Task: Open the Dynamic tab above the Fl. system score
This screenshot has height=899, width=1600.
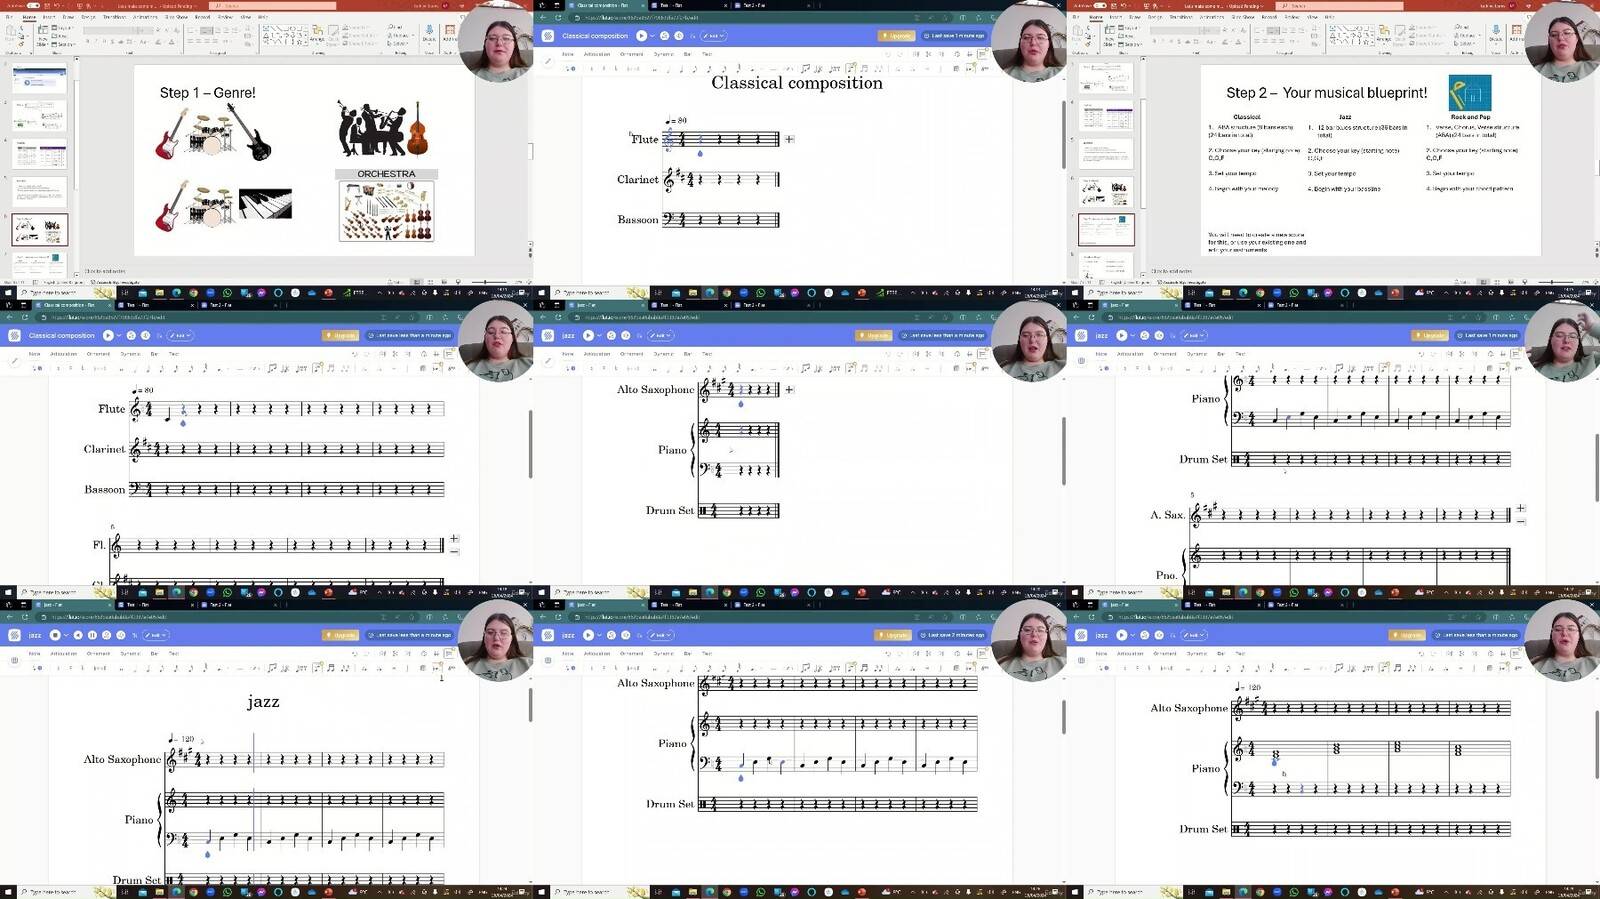Action: click(x=131, y=354)
